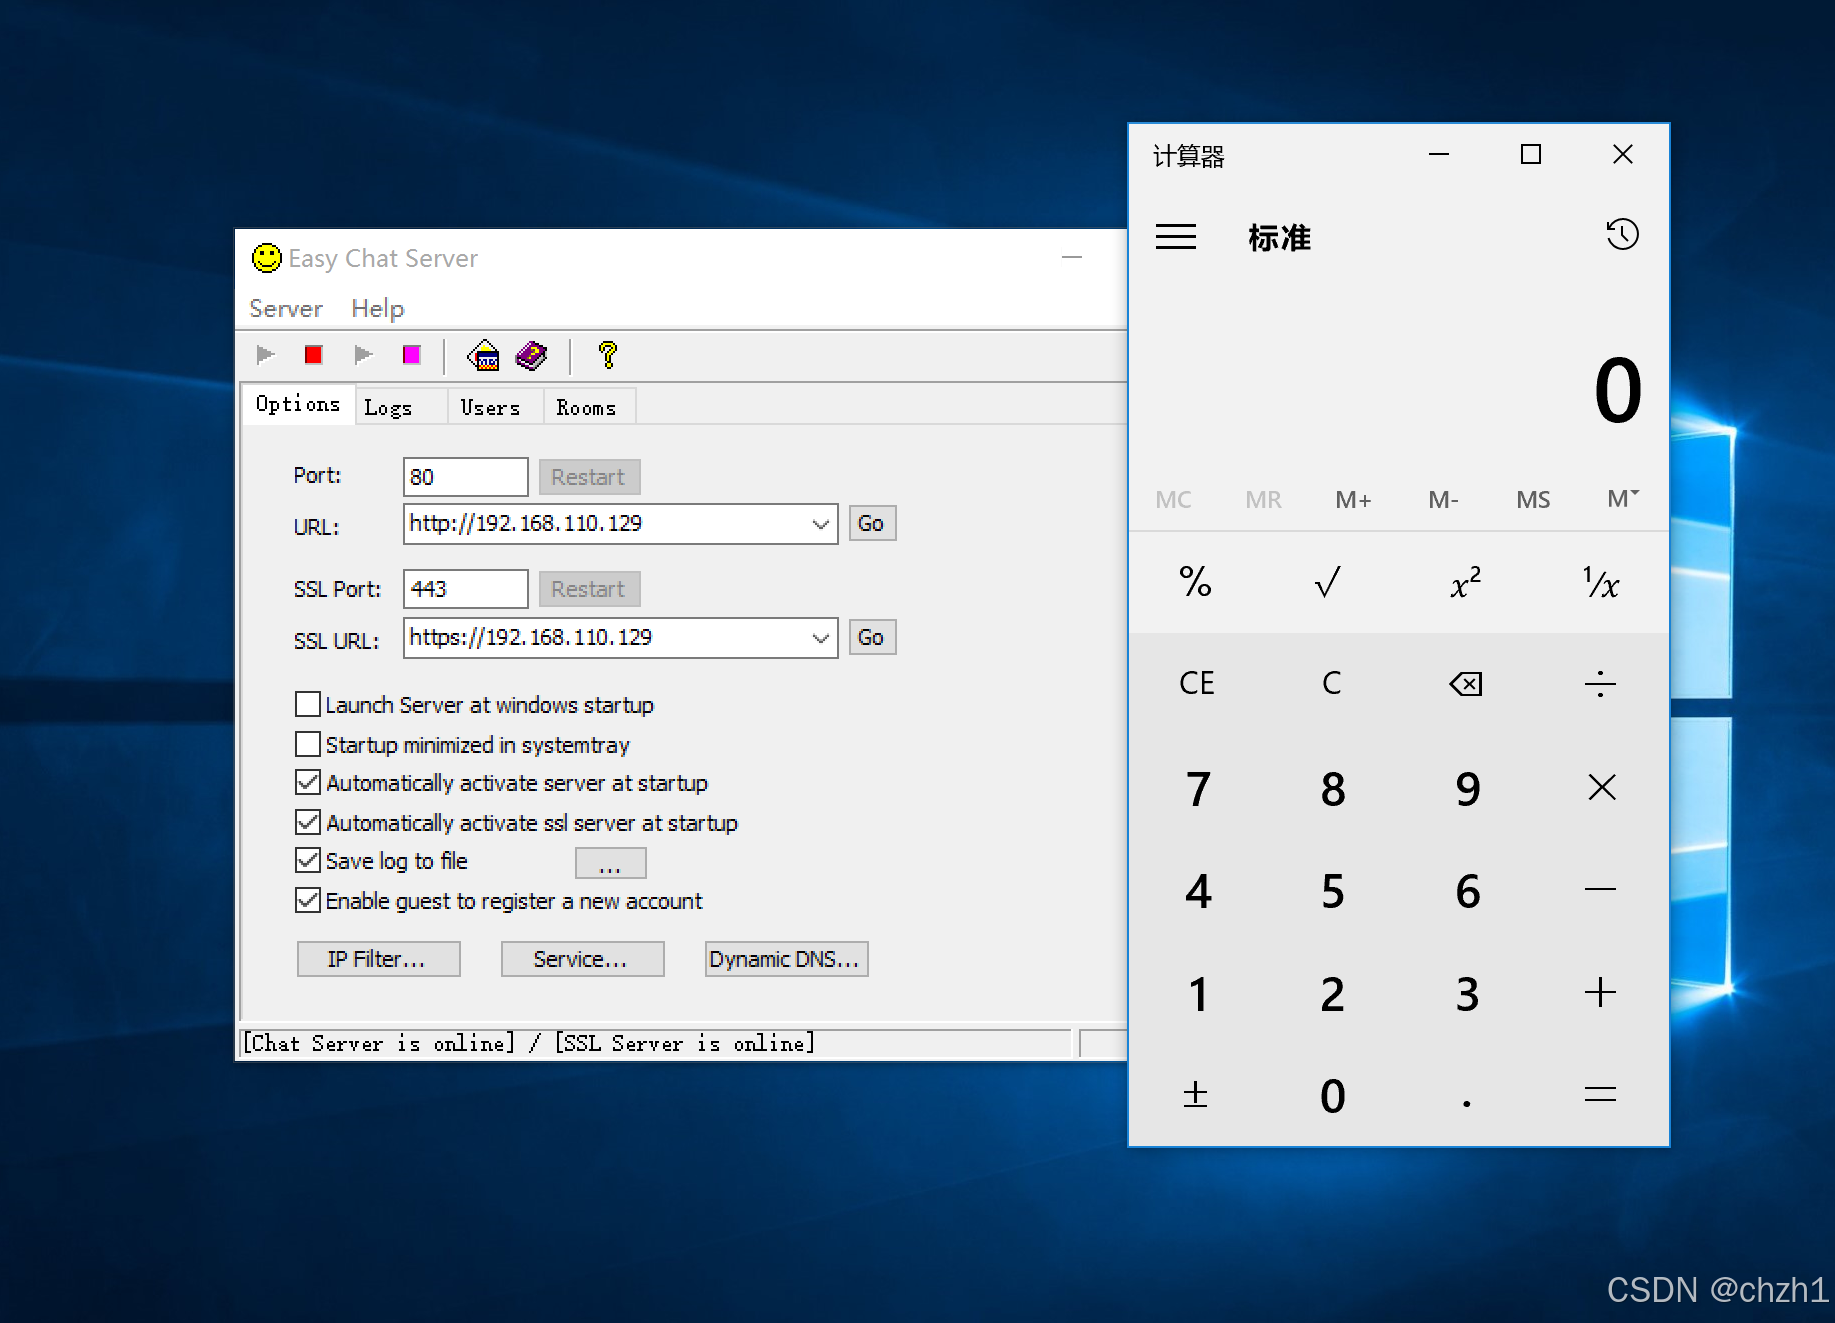This screenshot has width=1835, height=1323.
Task: Open the Help menu
Action: 378,309
